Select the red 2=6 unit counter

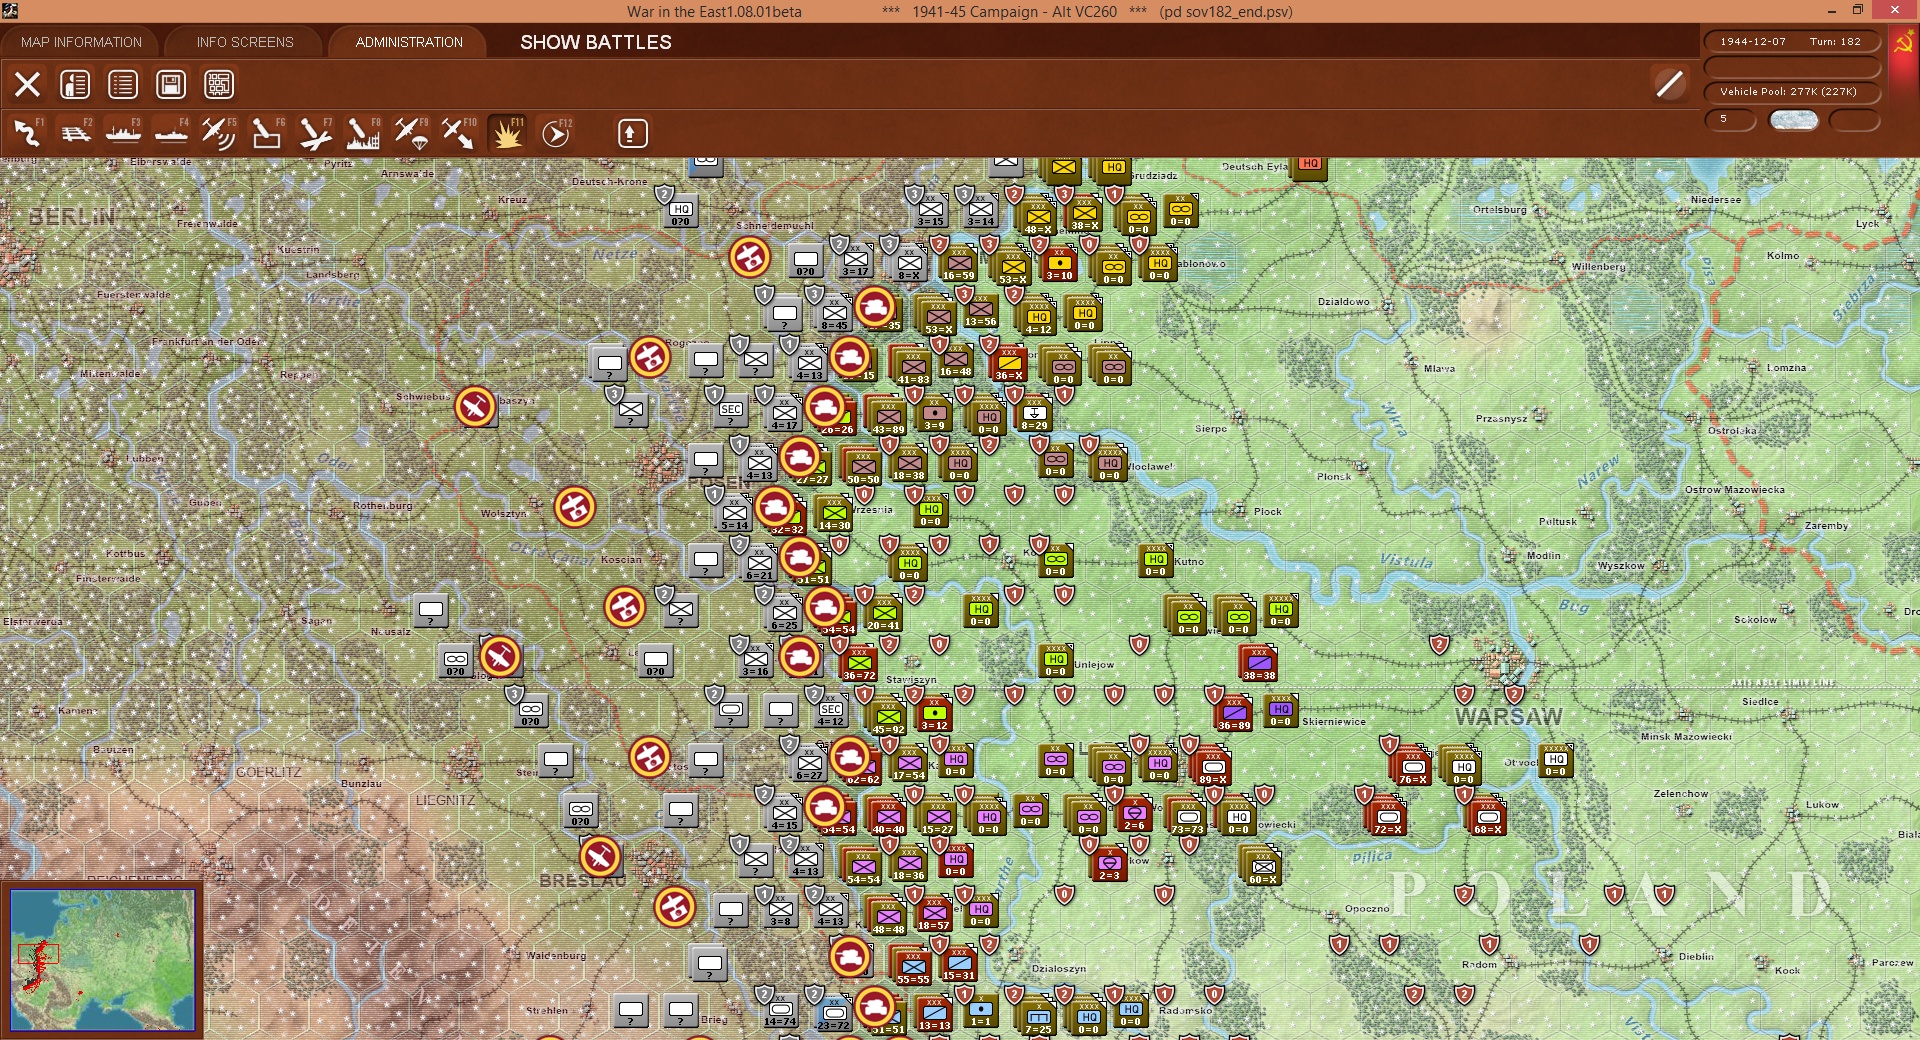click(1134, 815)
